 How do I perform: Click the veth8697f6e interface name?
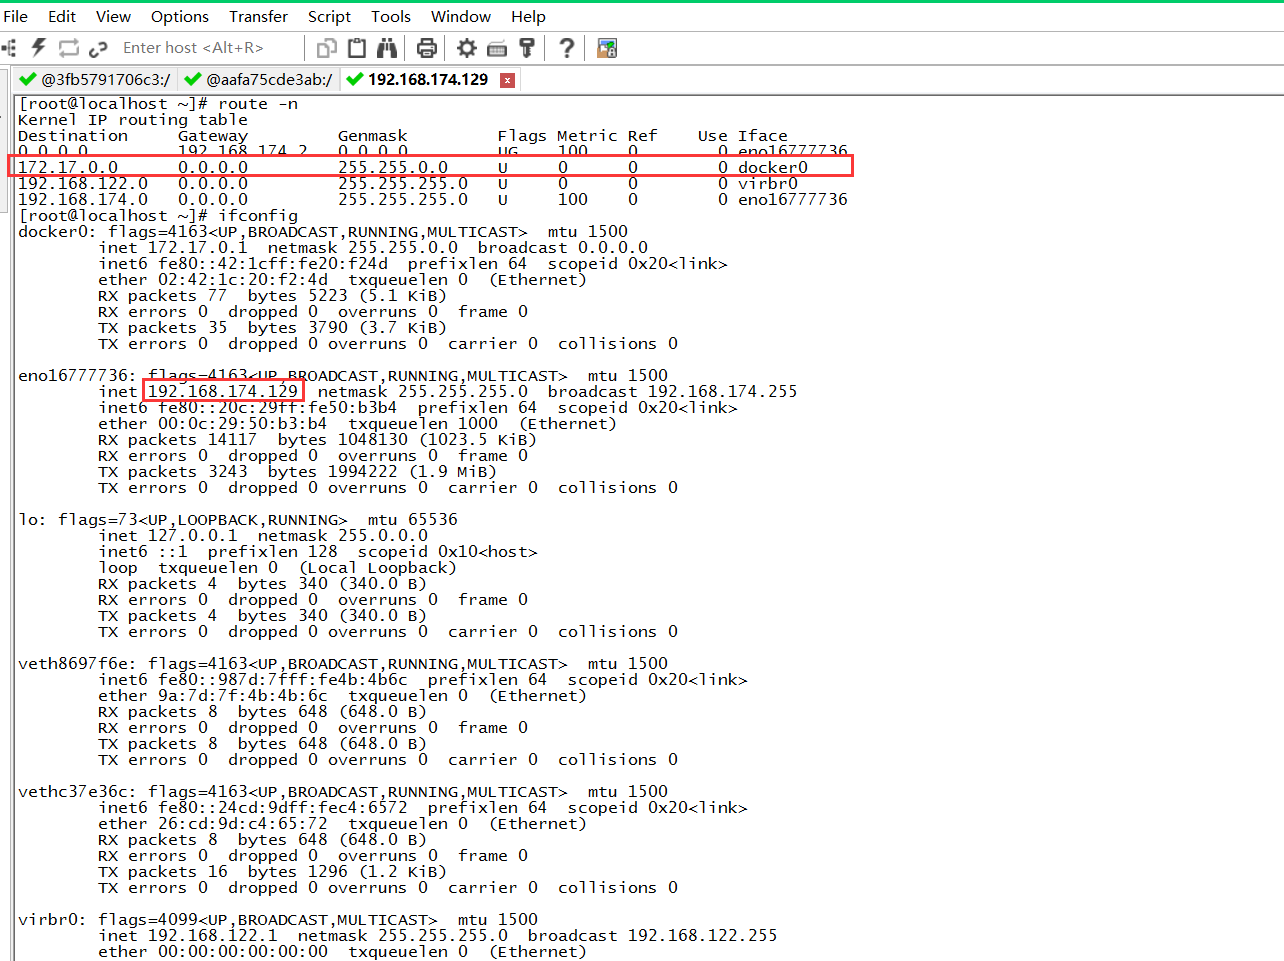coord(73,663)
